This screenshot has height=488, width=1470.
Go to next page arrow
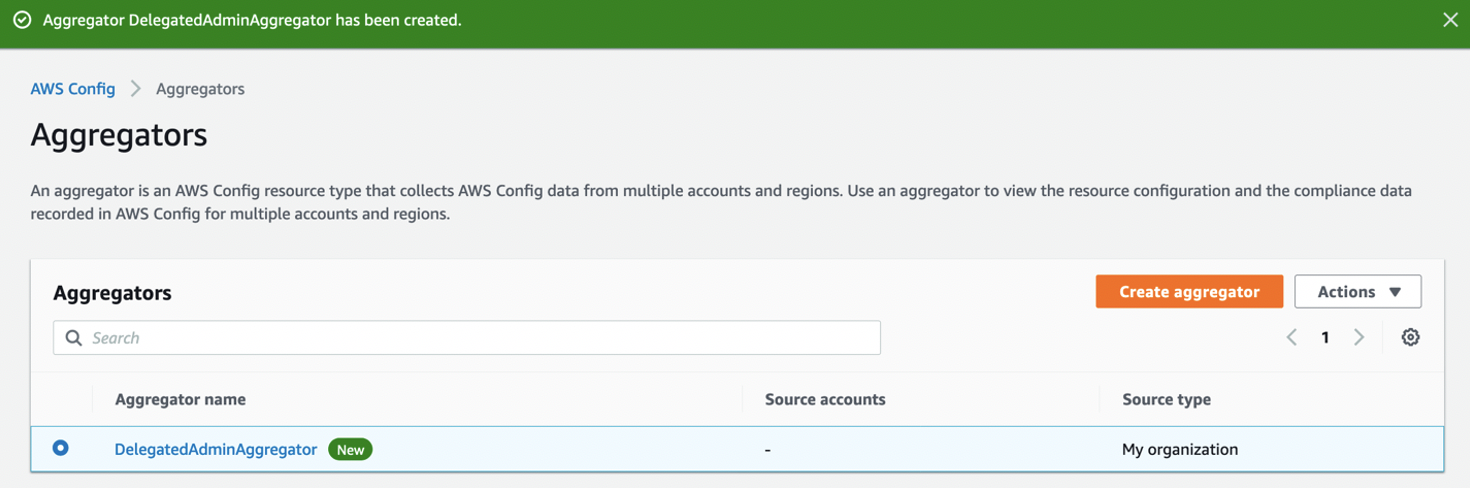(x=1359, y=337)
